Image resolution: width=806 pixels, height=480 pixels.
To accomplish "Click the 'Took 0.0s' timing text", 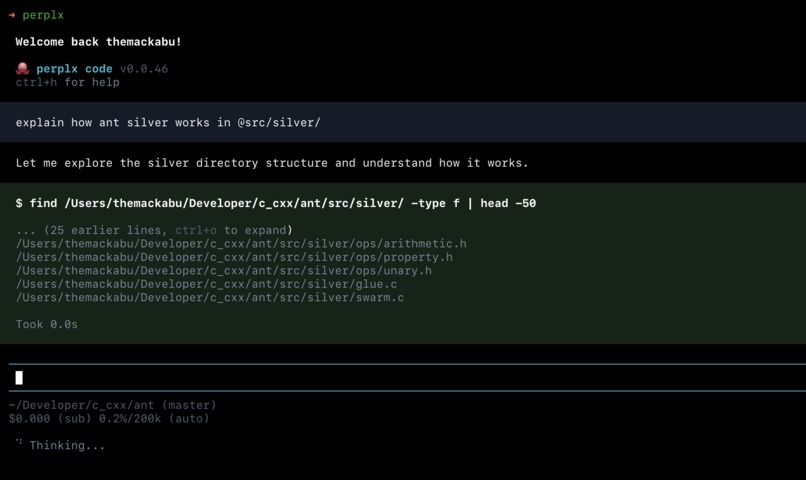I will pyautogui.click(x=47, y=324).
